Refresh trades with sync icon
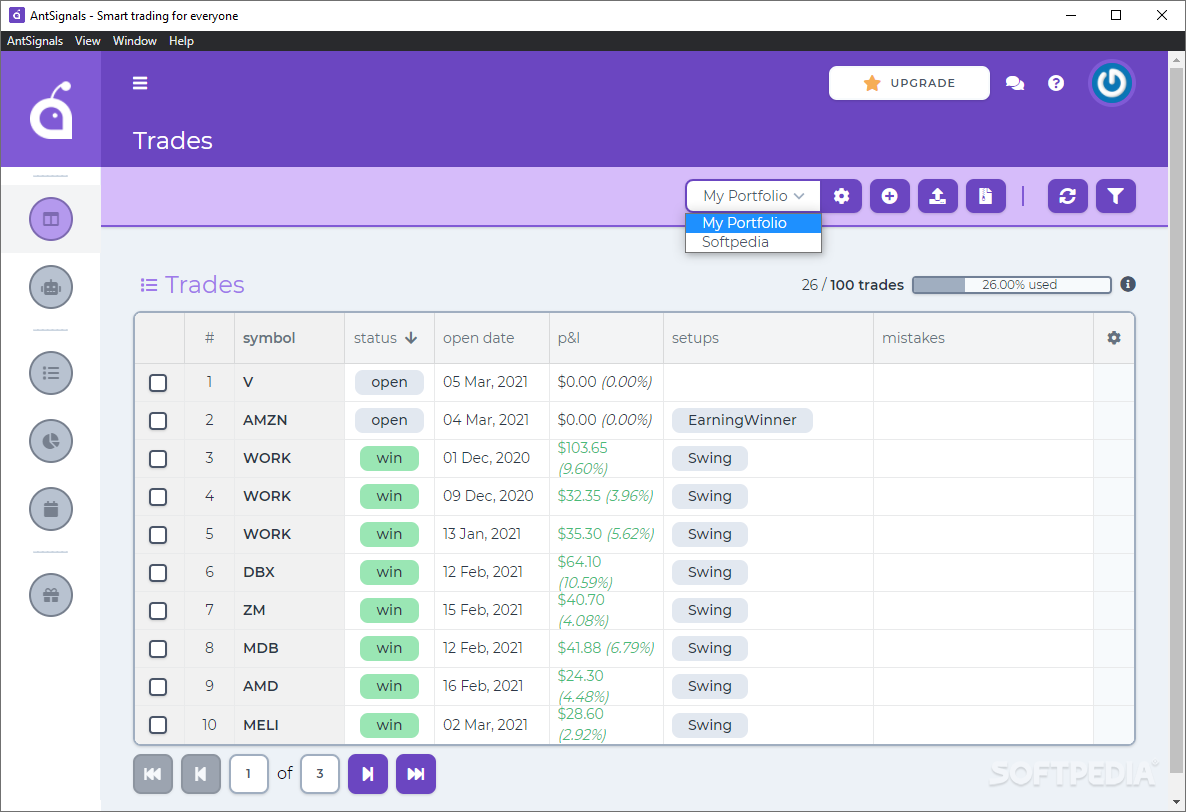Image resolution: width=1186 pixels, height=812 pixels. pyautogui.click(x=1067, y=197)
